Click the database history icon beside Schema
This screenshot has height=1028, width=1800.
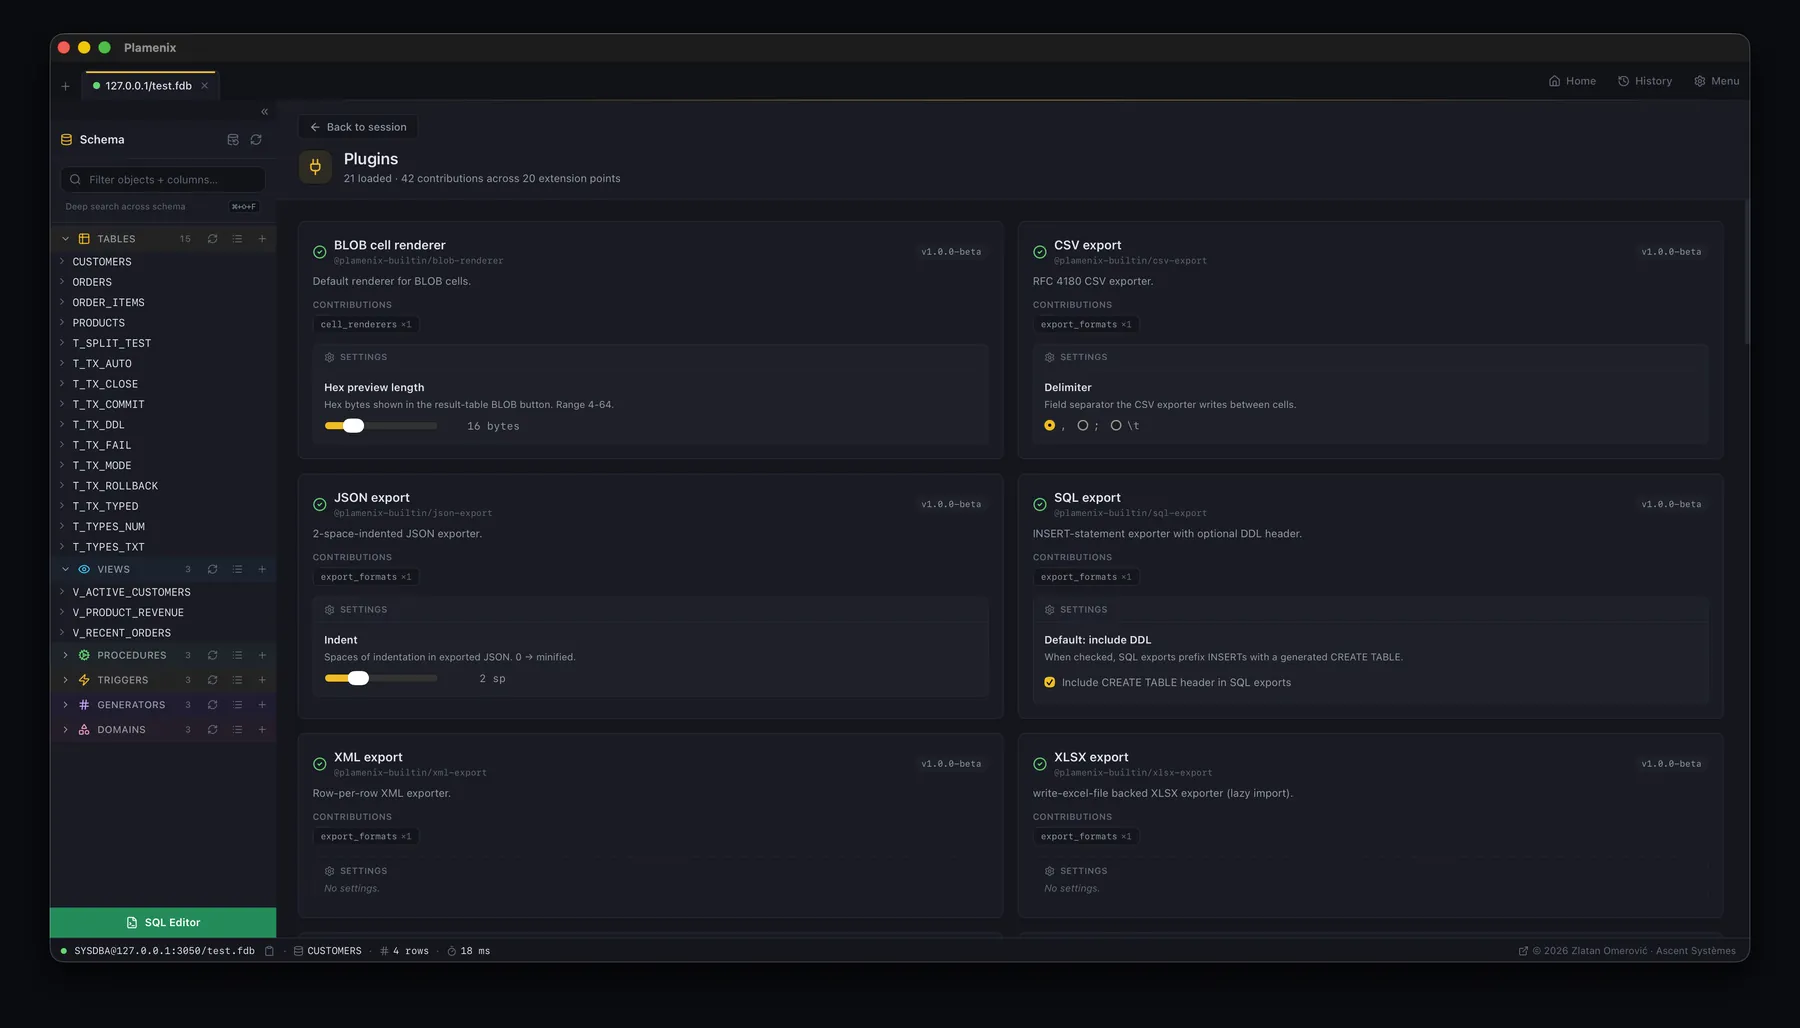[233, 140]
